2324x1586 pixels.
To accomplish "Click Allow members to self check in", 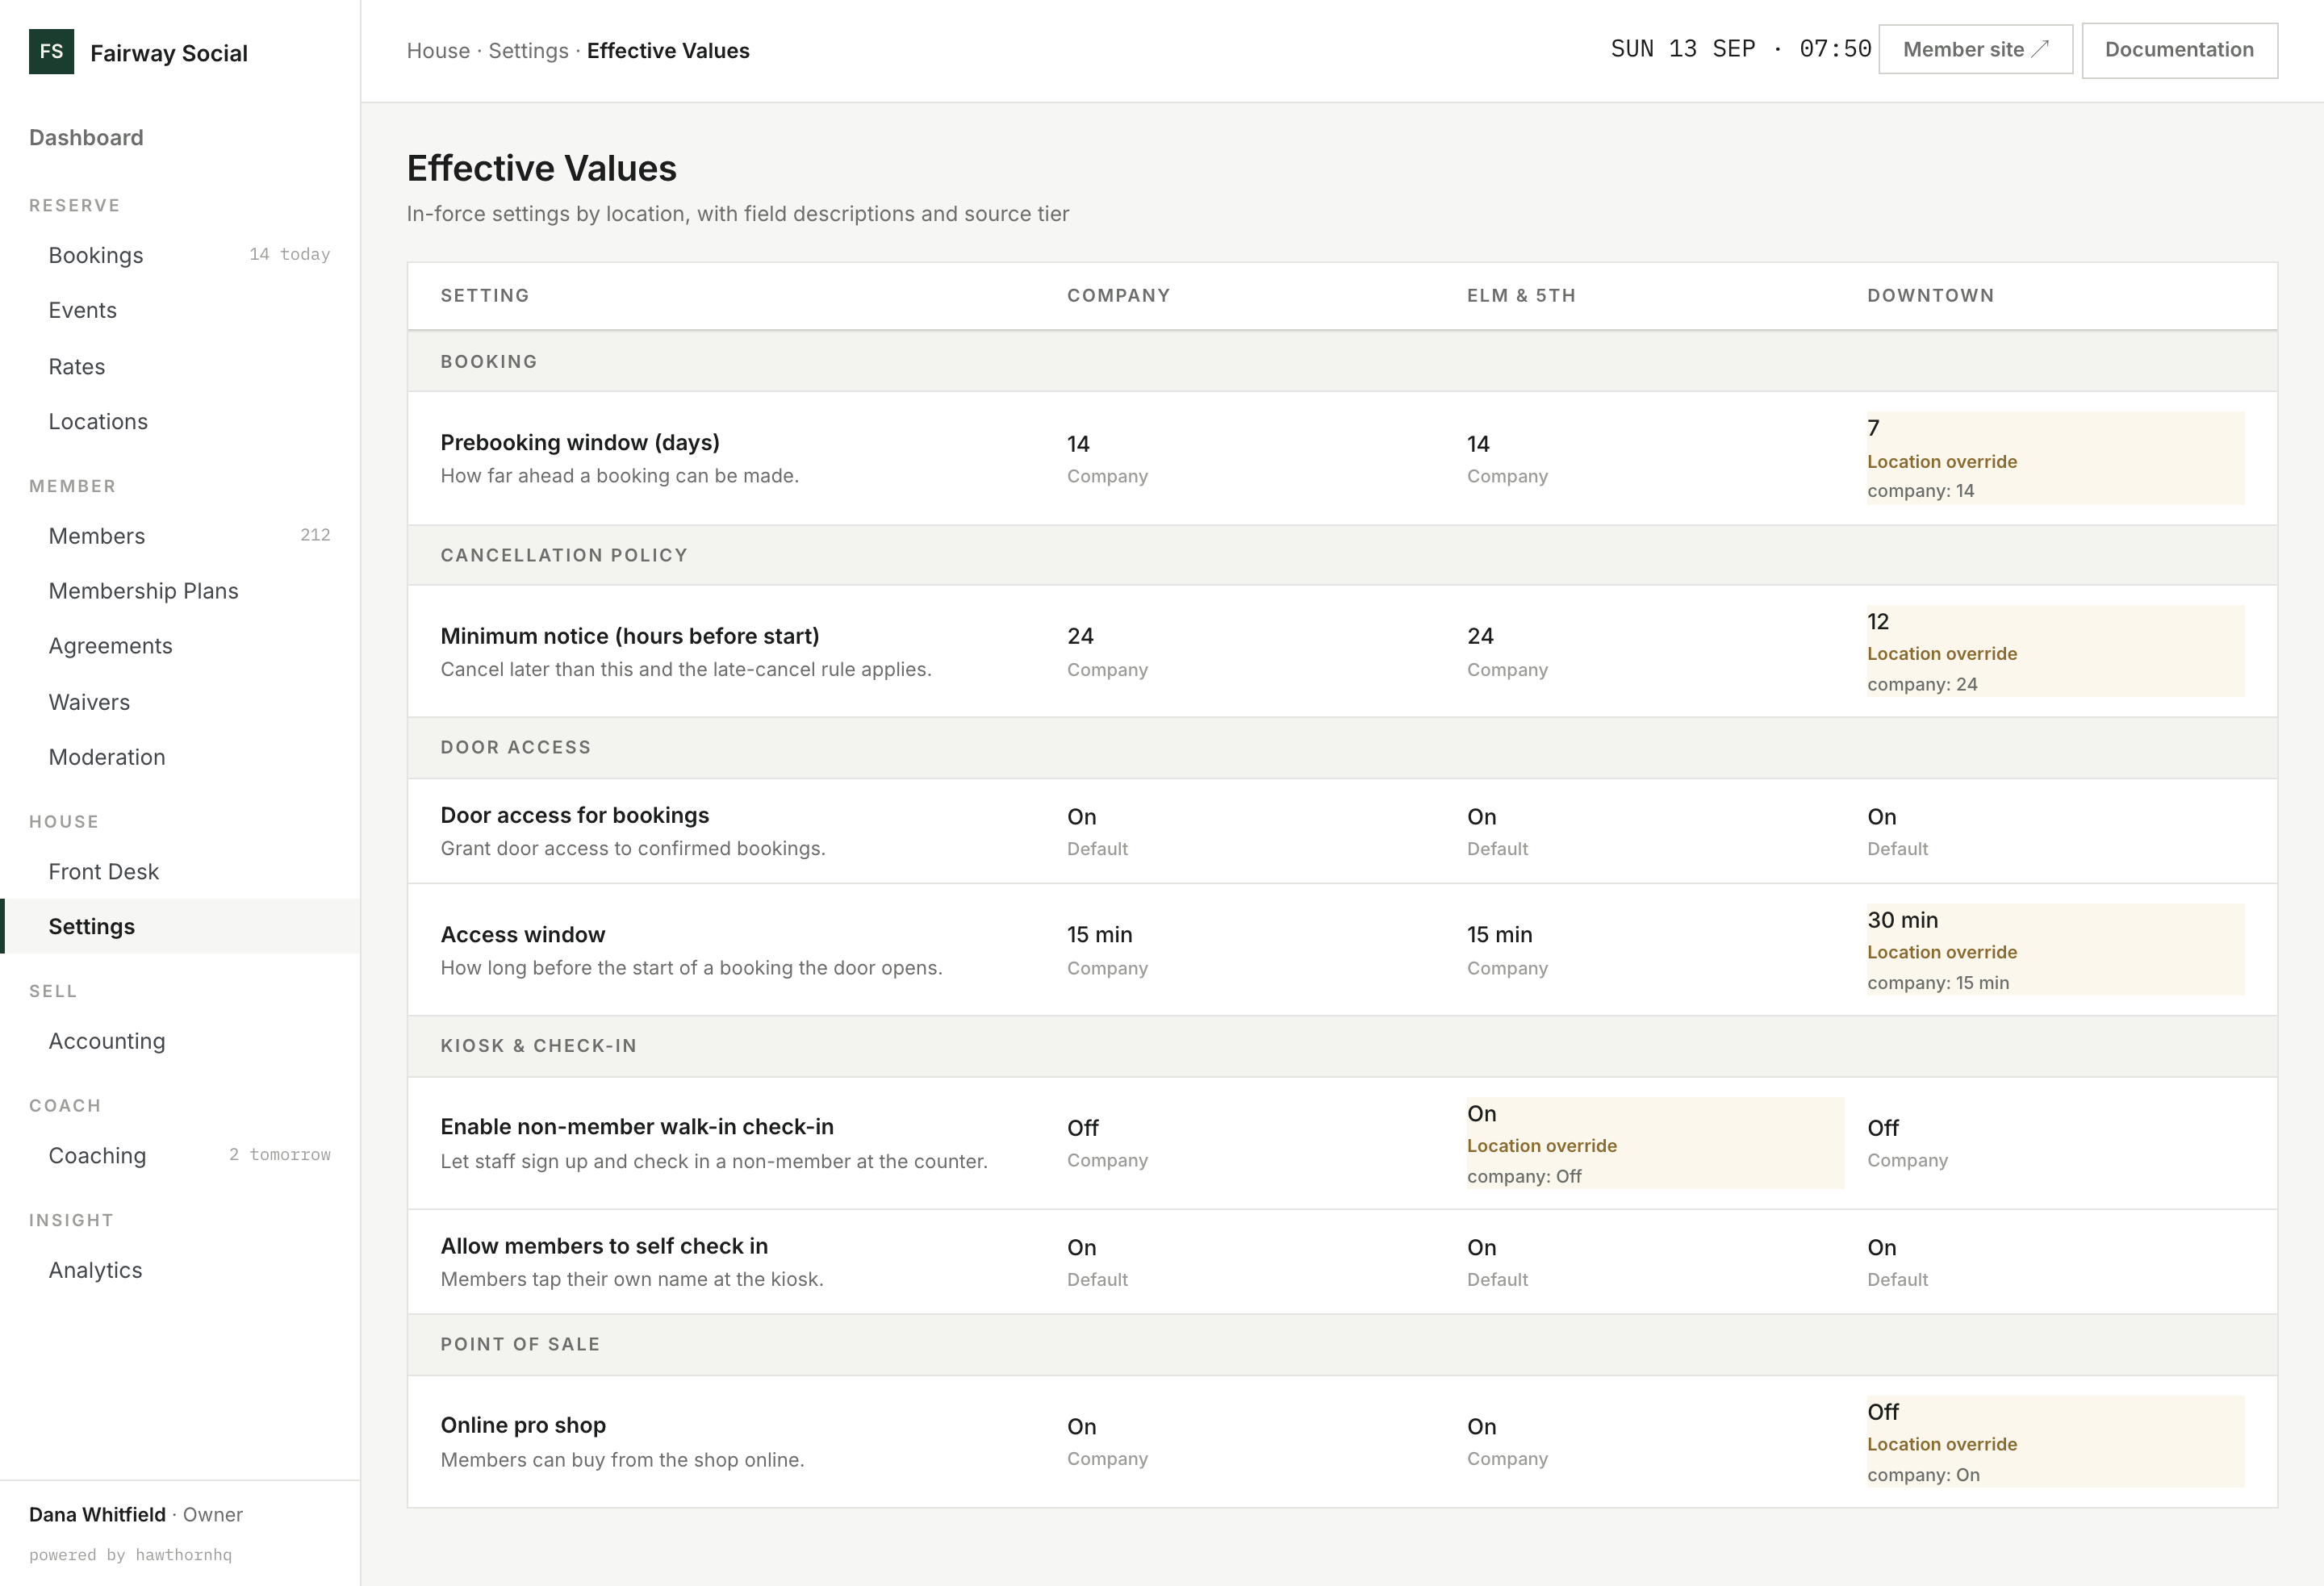I will [x=604, y=1246].
